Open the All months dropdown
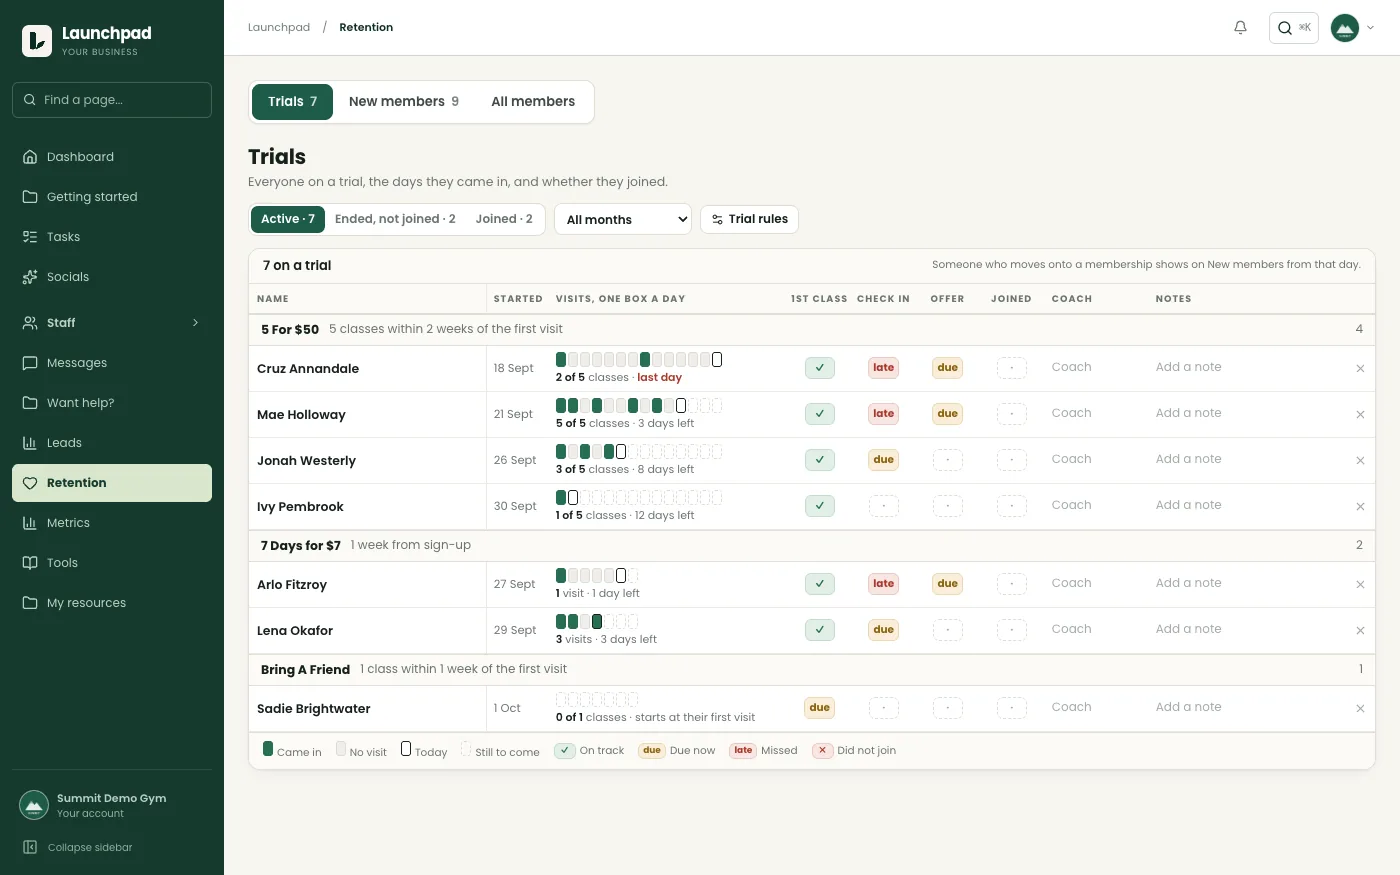Screen dimensions: 1400x875 click(623, 220)
